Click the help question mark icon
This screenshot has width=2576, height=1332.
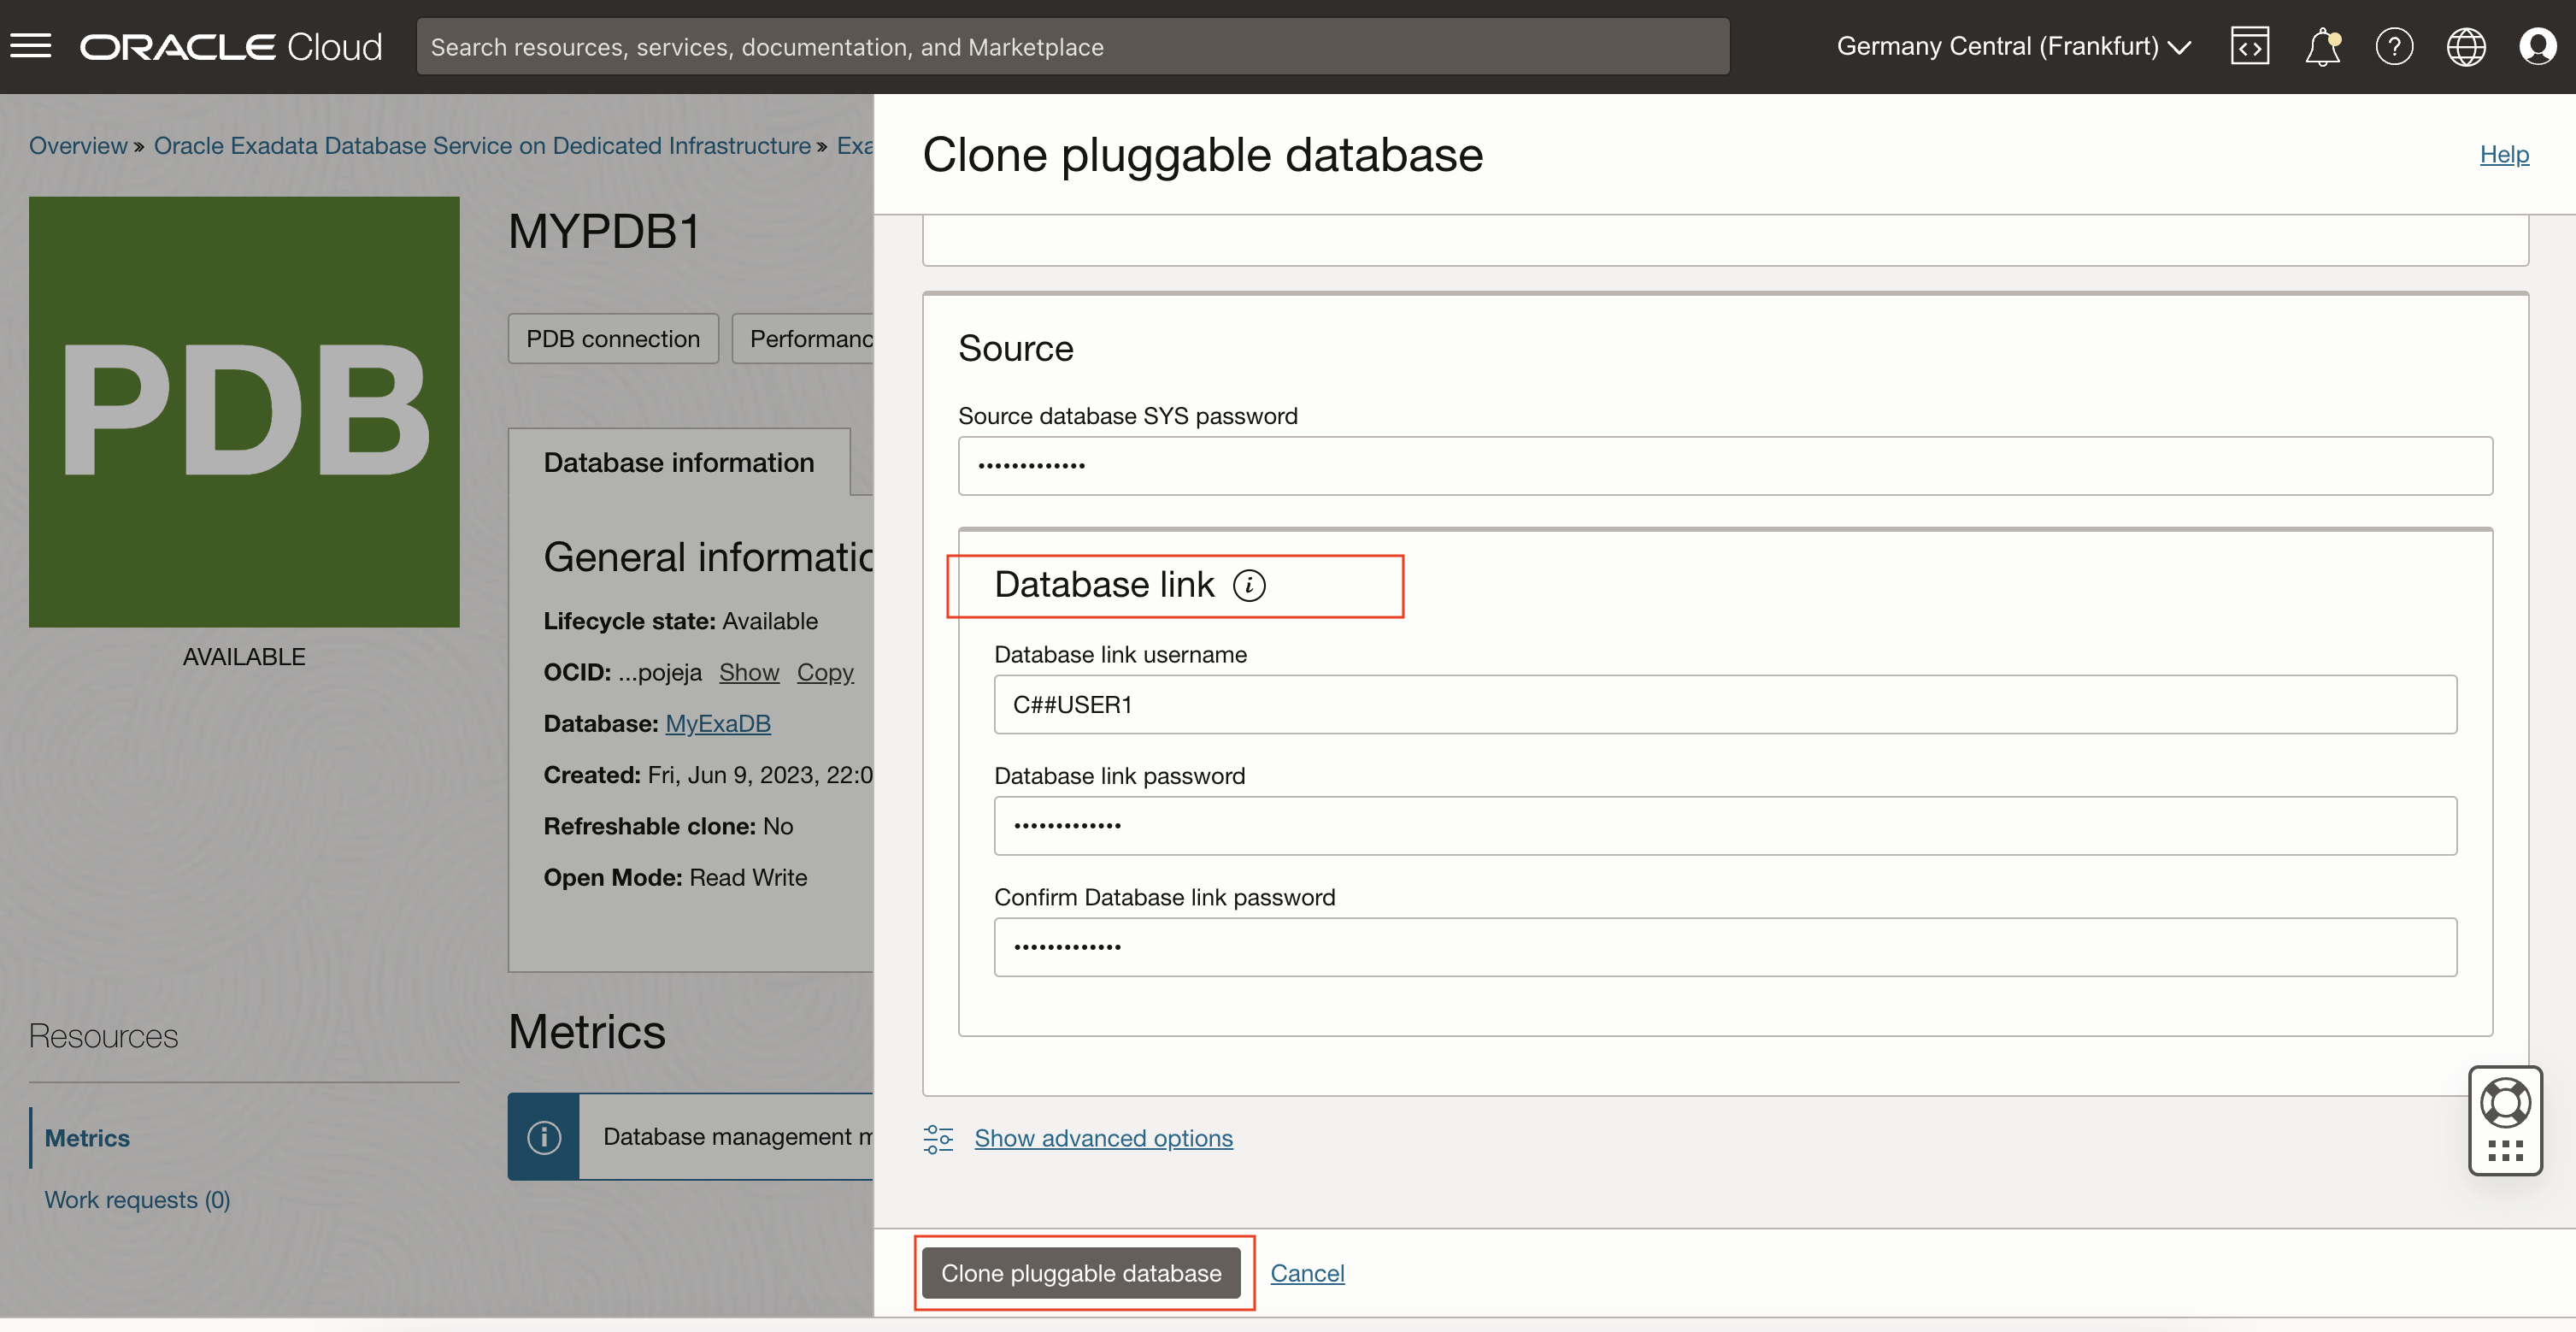[x=2394, y=46]
